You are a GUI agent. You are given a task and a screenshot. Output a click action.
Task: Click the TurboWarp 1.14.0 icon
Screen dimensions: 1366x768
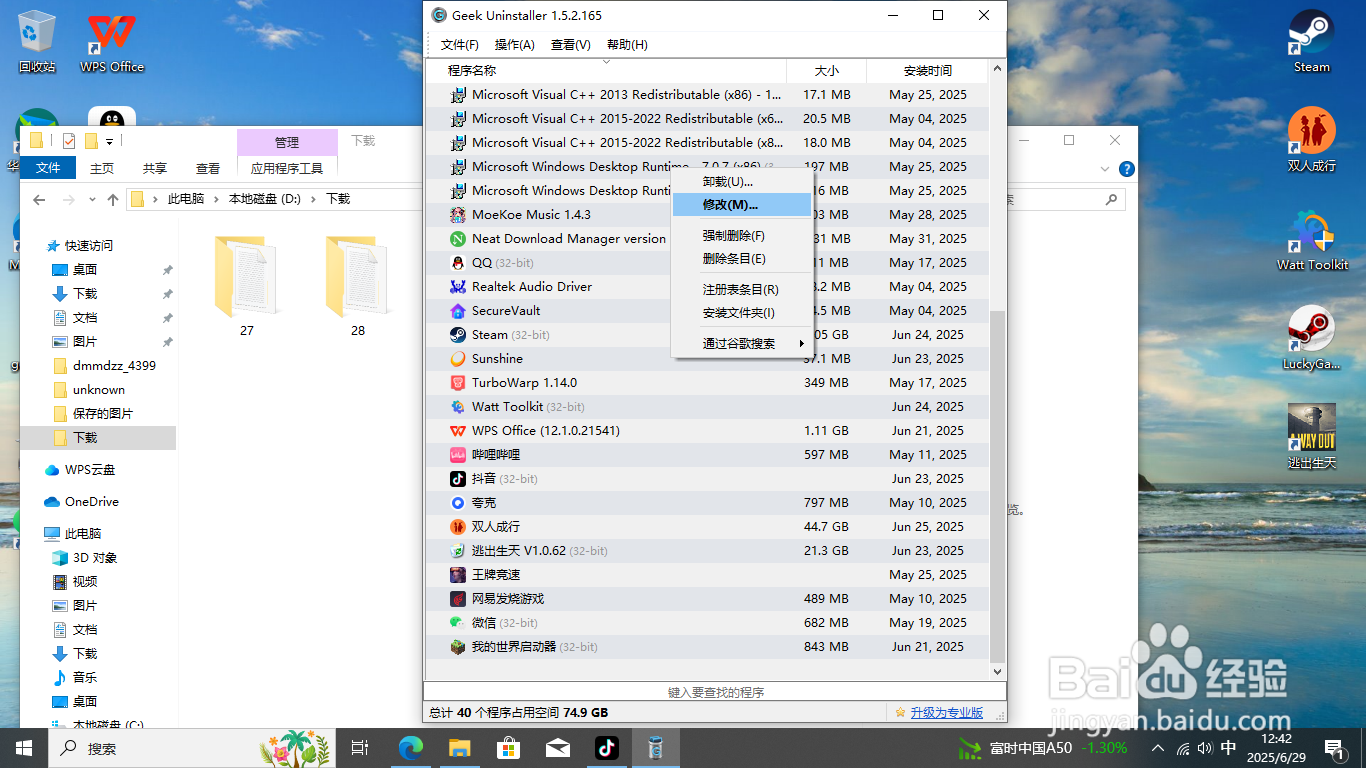pyautogui.click(x=457, y=383)
